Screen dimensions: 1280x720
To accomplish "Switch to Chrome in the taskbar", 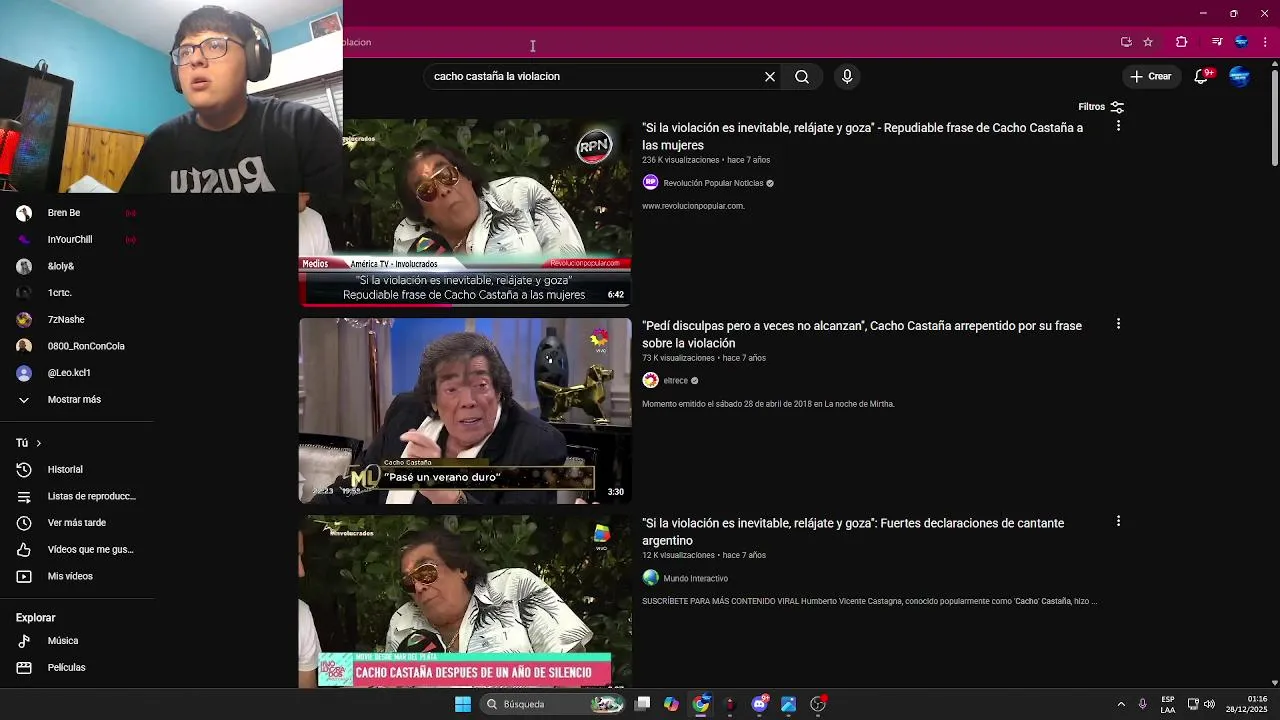I will click(x=701, y=704).
